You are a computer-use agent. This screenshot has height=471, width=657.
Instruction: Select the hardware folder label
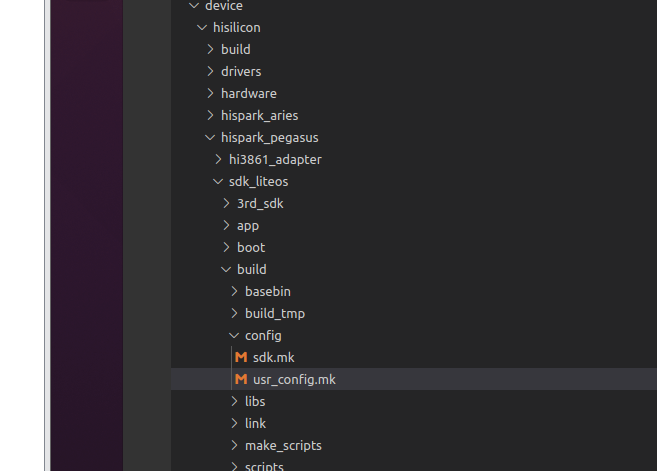[x=249, y=93]
